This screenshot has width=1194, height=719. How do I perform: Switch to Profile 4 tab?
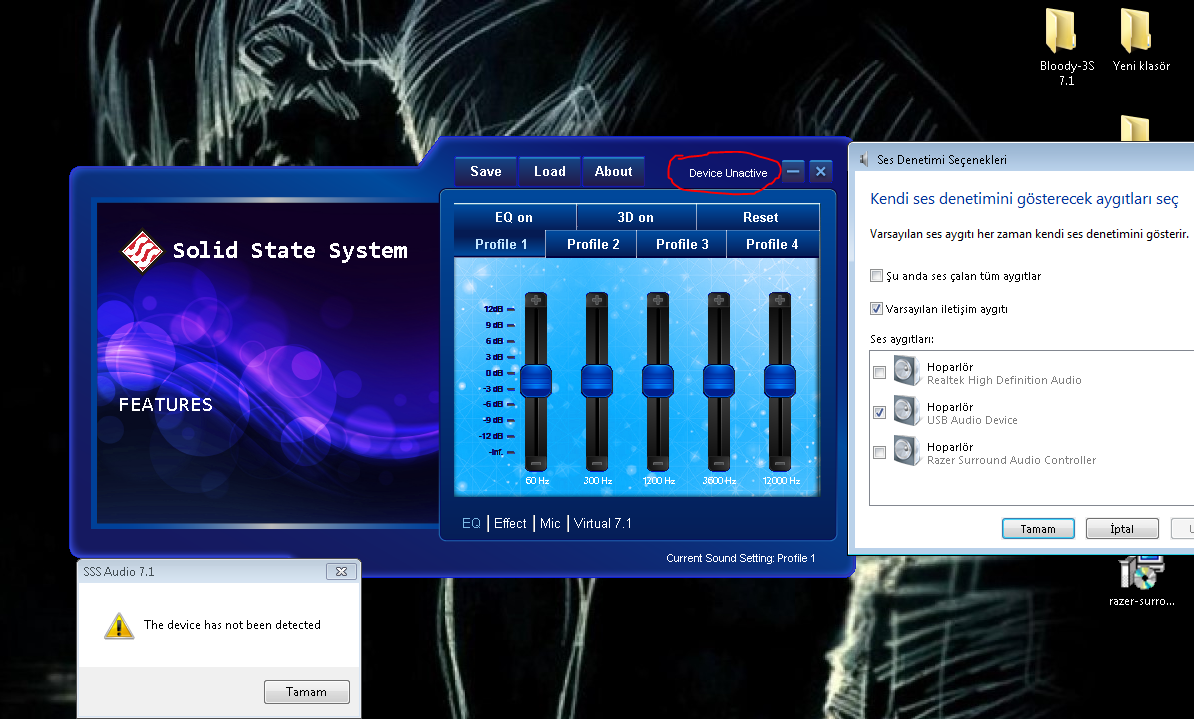(772, 244)
